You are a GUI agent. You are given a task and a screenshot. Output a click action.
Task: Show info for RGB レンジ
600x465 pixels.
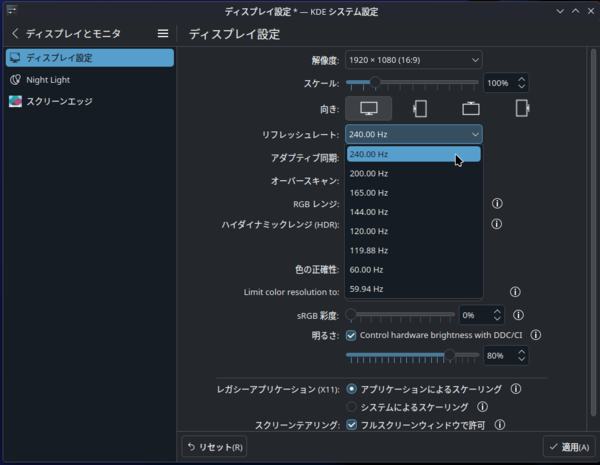pos(497,203)
